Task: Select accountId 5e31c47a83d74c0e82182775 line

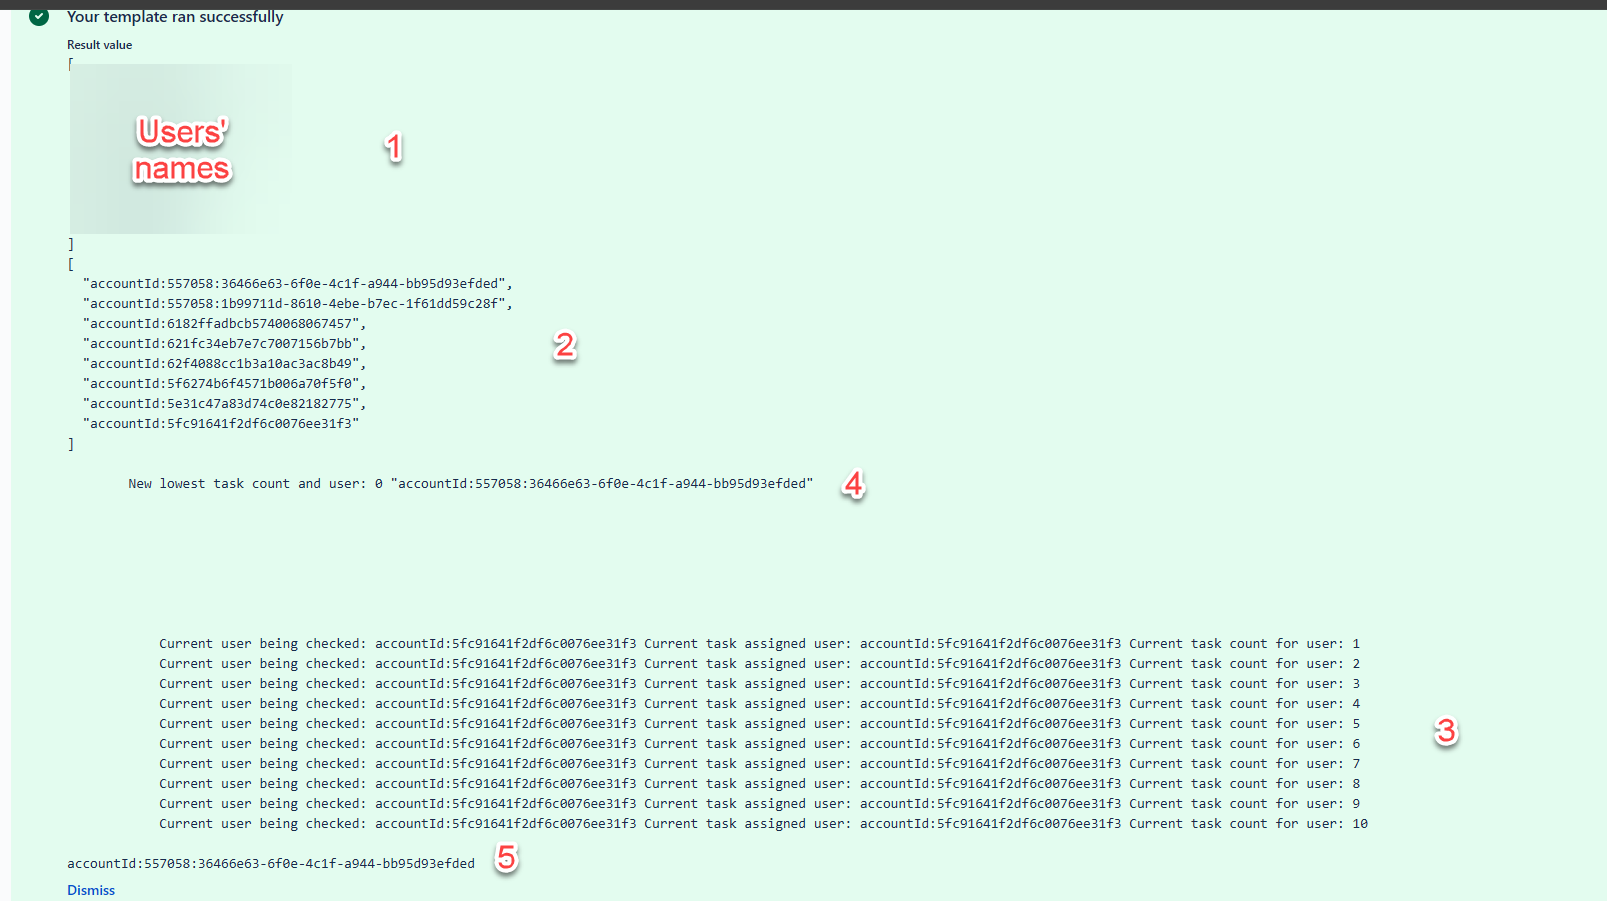Action: pyautogui.click(x=225, y=404)
